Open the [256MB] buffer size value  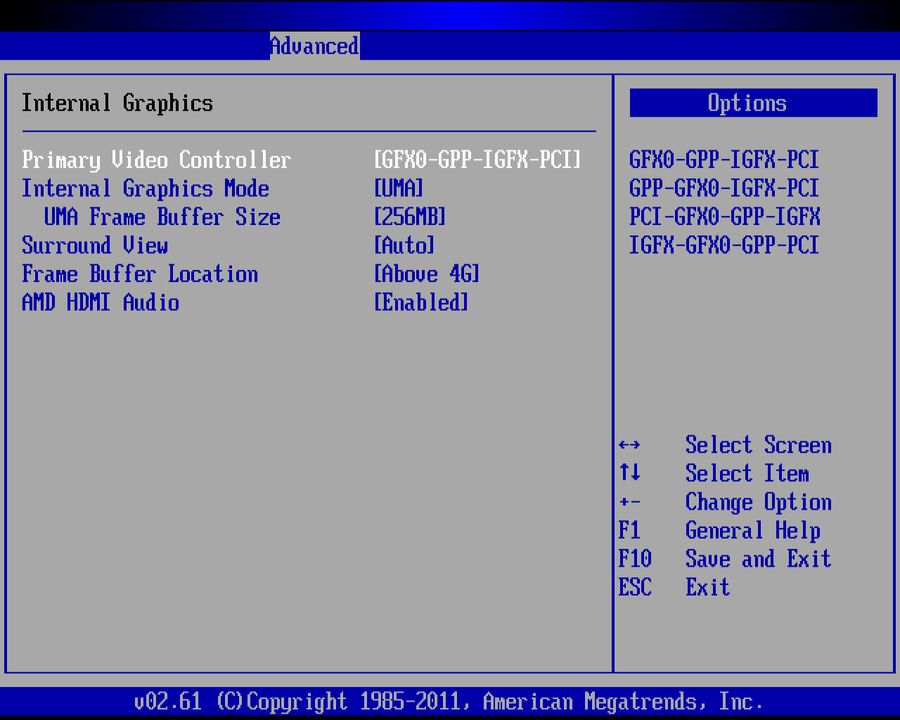pos(409,217)
